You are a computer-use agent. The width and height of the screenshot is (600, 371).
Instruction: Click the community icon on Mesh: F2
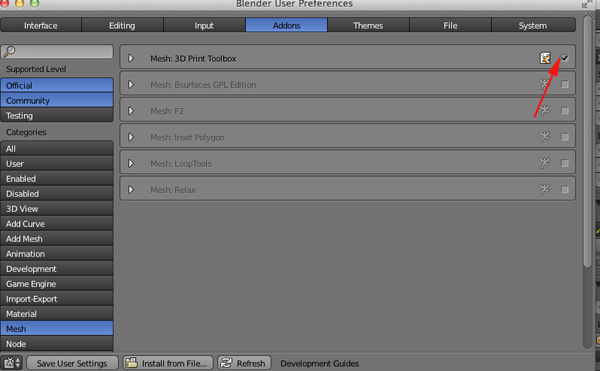(x=544, y=111)
